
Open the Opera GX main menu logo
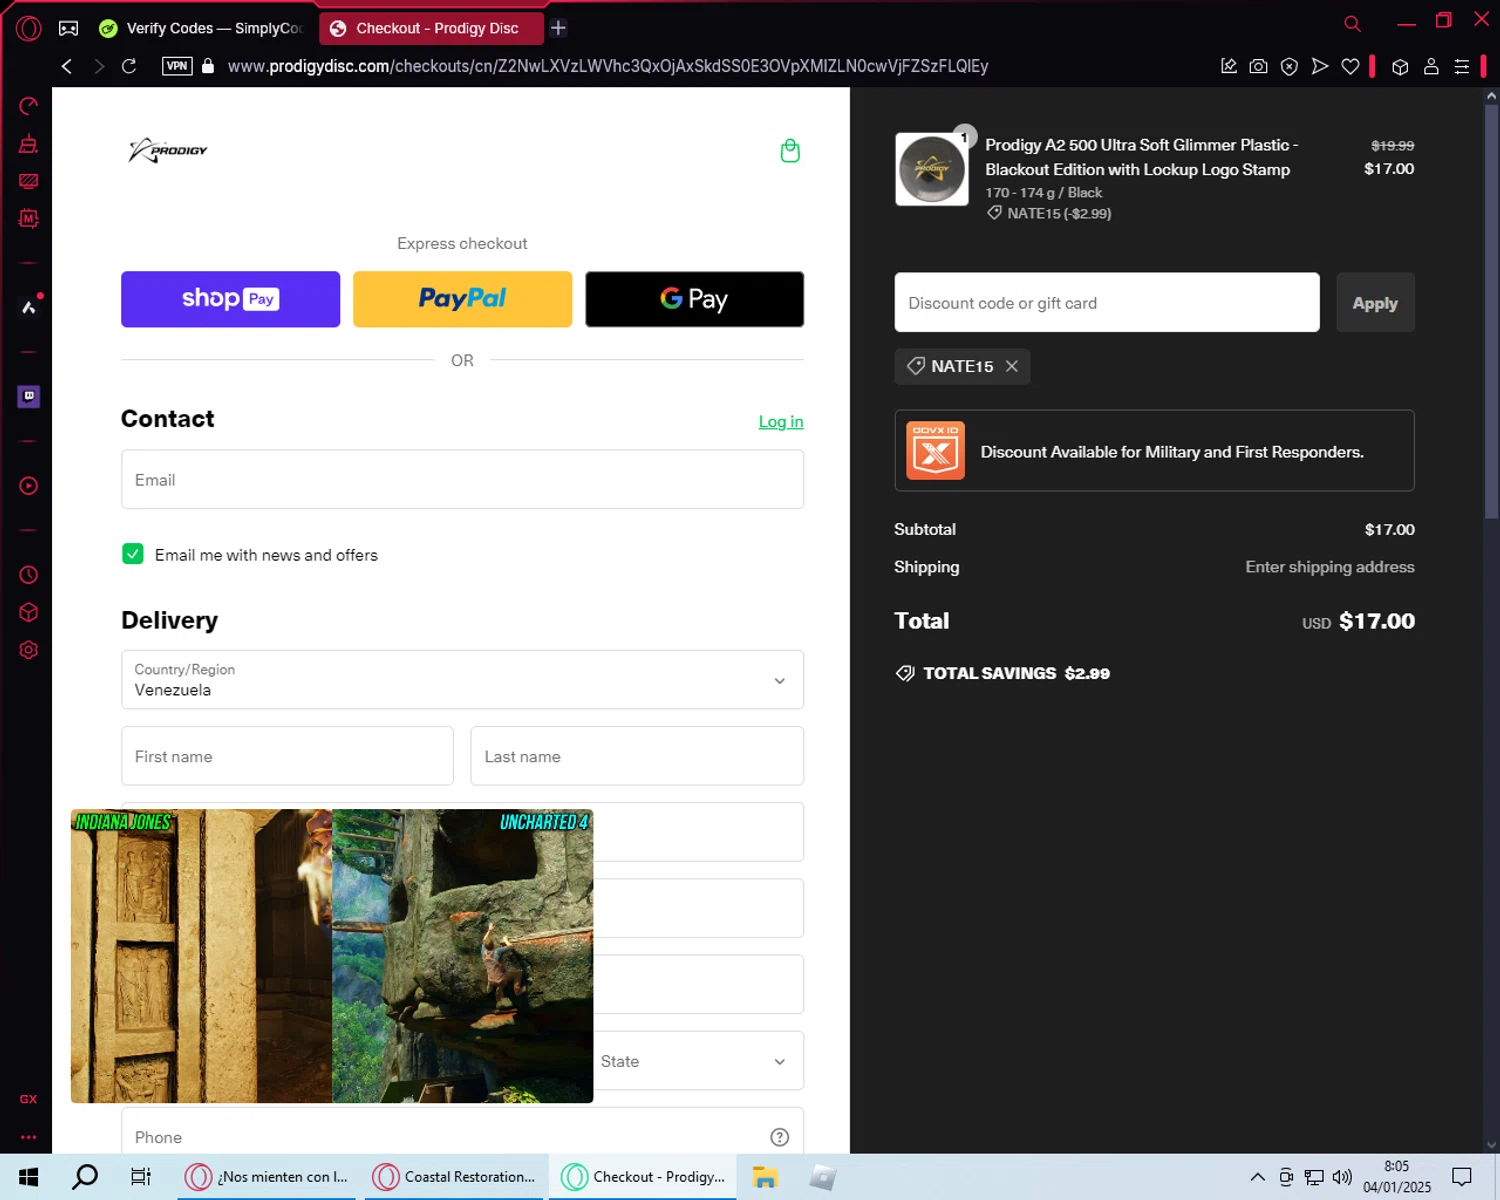[x=28, y=28]
